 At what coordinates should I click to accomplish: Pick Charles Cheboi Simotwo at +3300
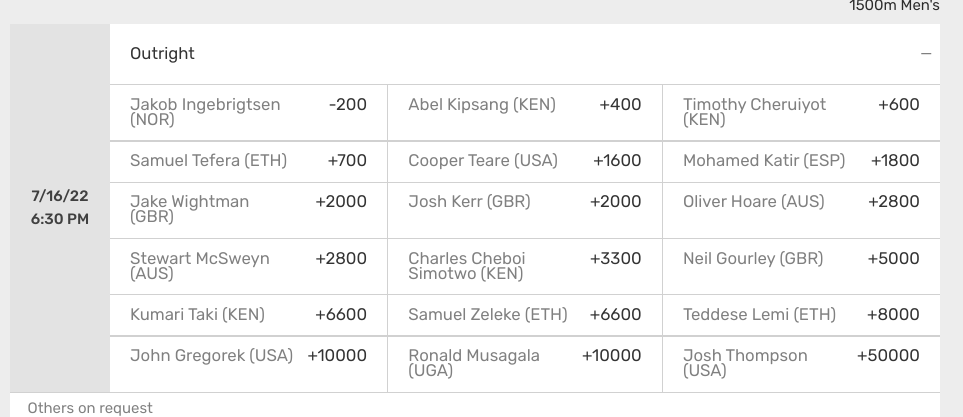click(525, 267)
